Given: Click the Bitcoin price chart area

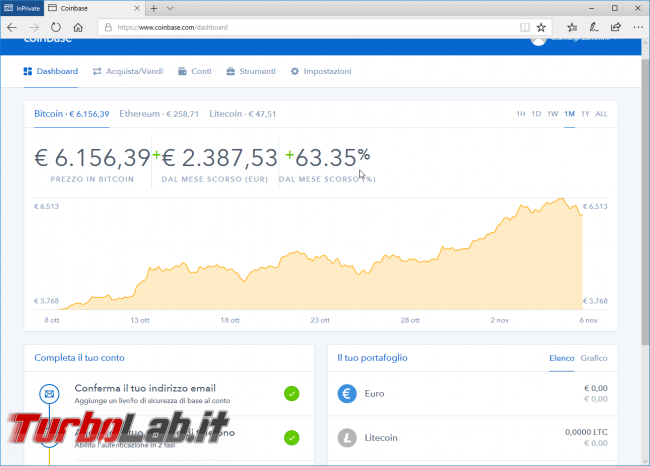Looking at the screenshot, I should click(321, 254).
